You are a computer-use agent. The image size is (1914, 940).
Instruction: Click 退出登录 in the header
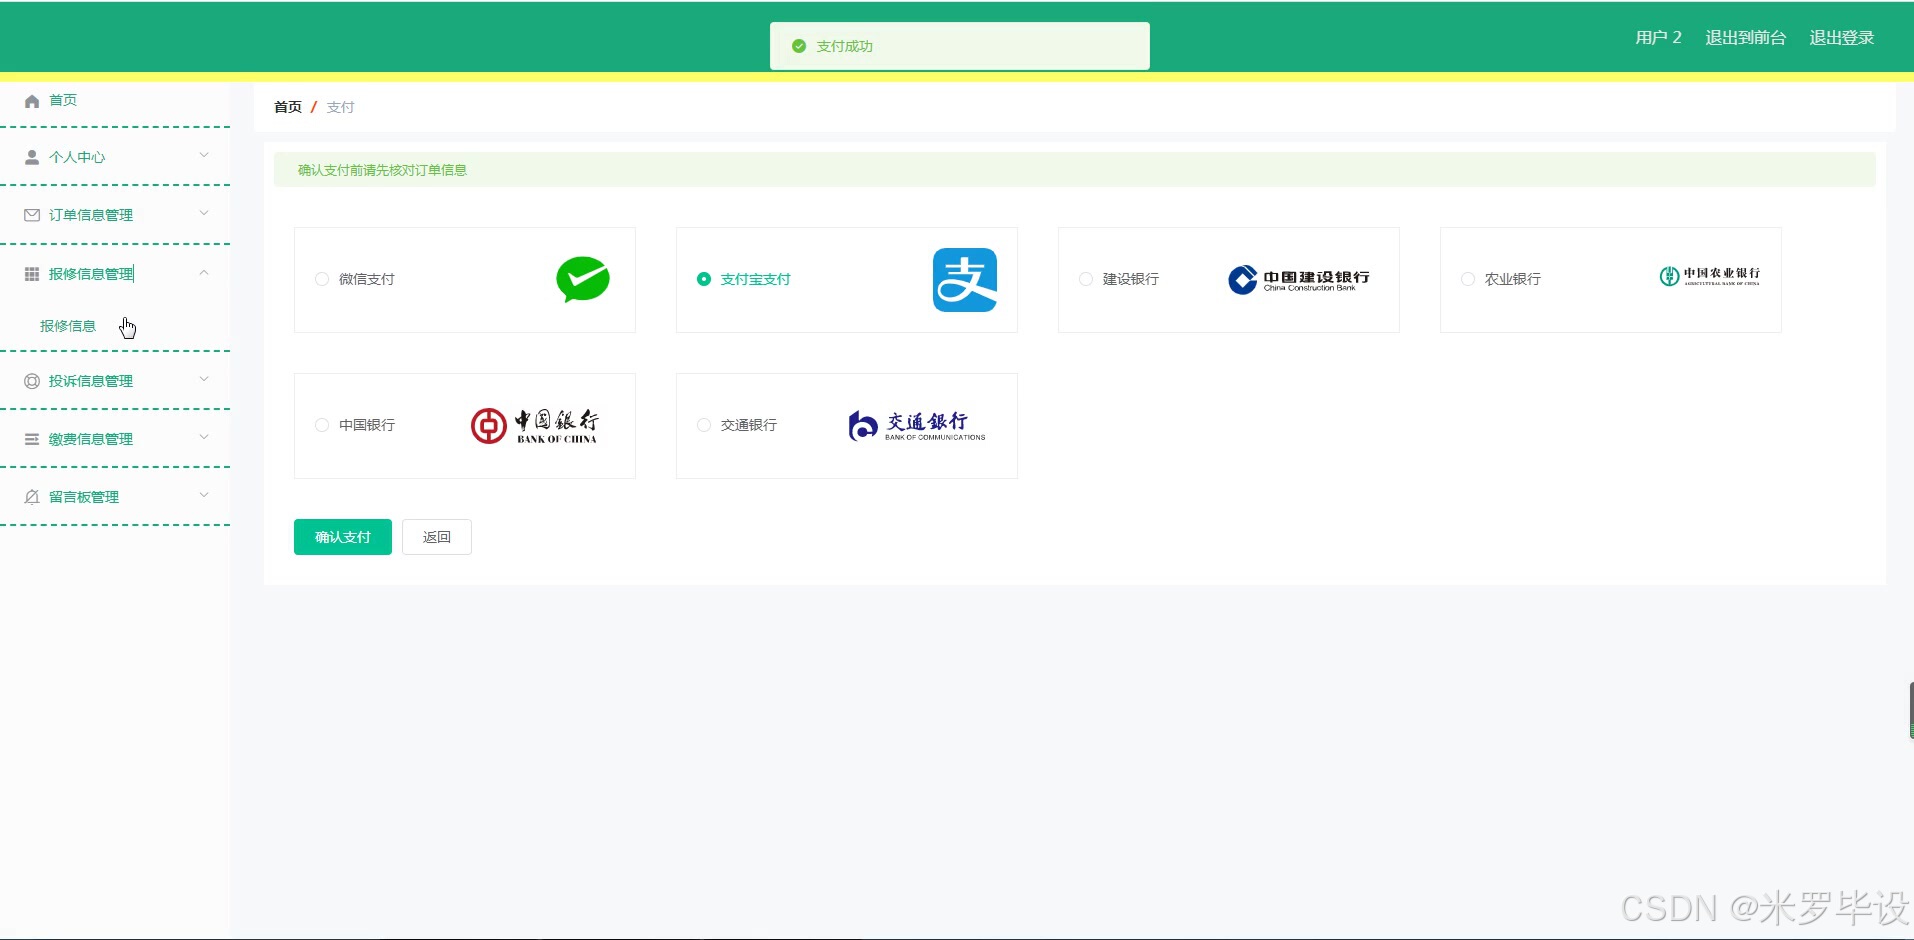[x=1841, y=38]
